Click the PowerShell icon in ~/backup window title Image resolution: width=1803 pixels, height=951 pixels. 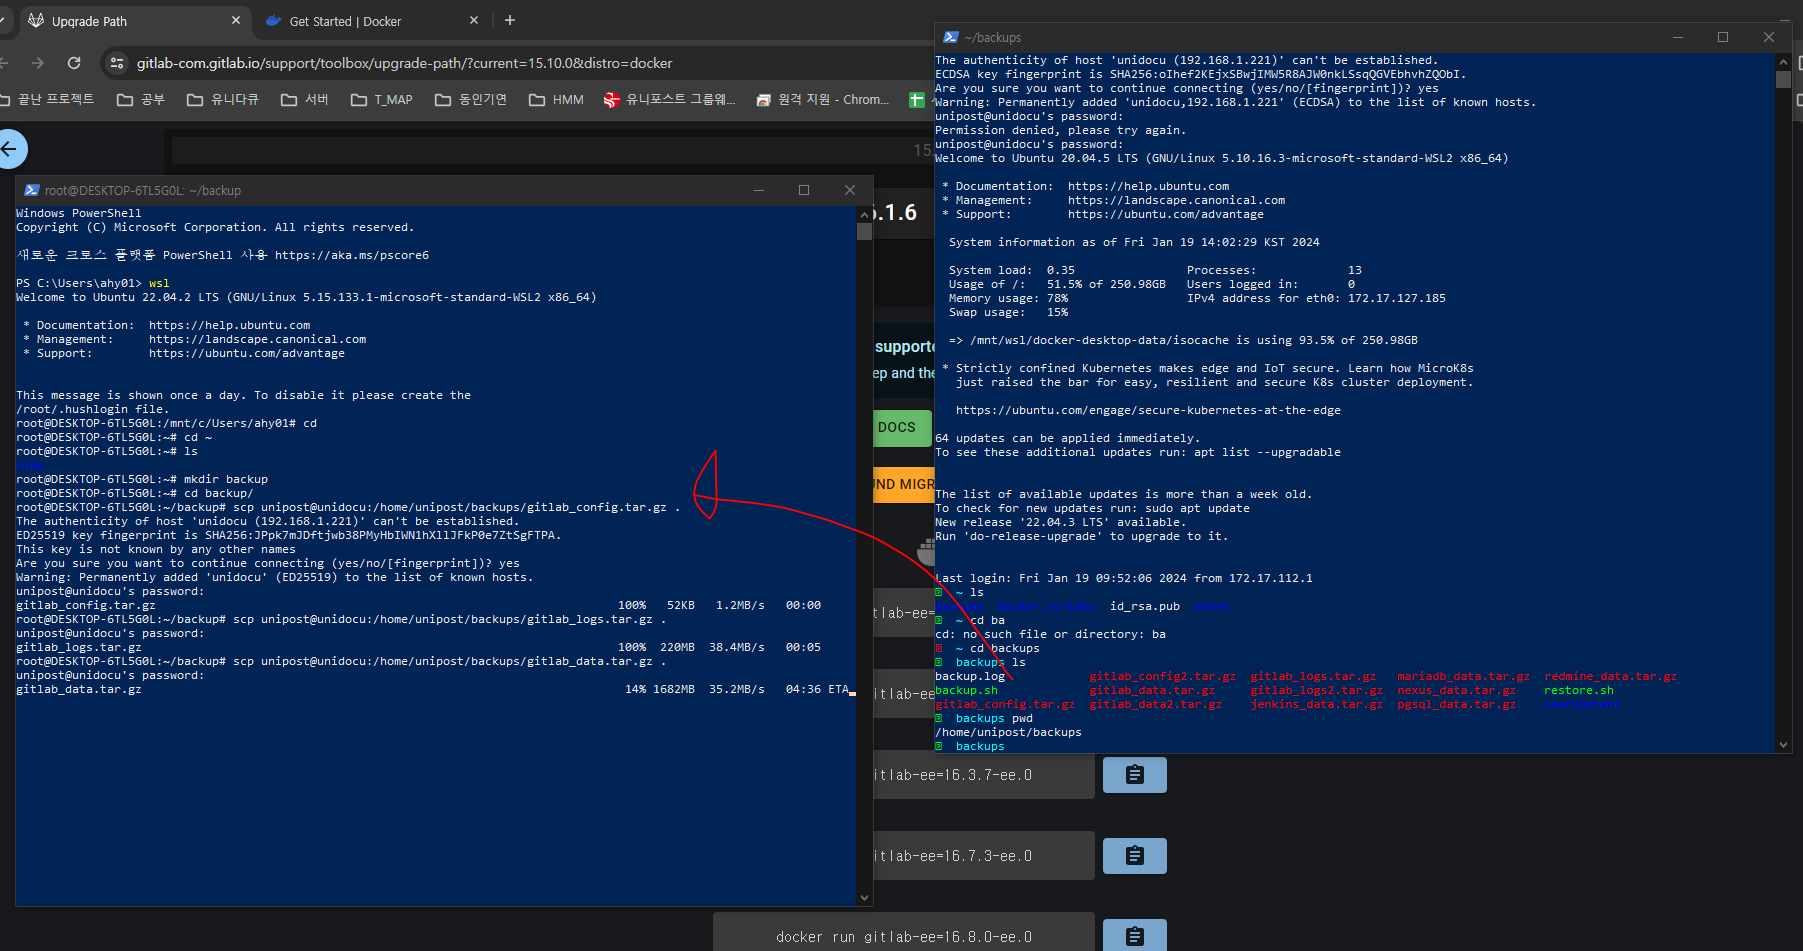(32, 190)
